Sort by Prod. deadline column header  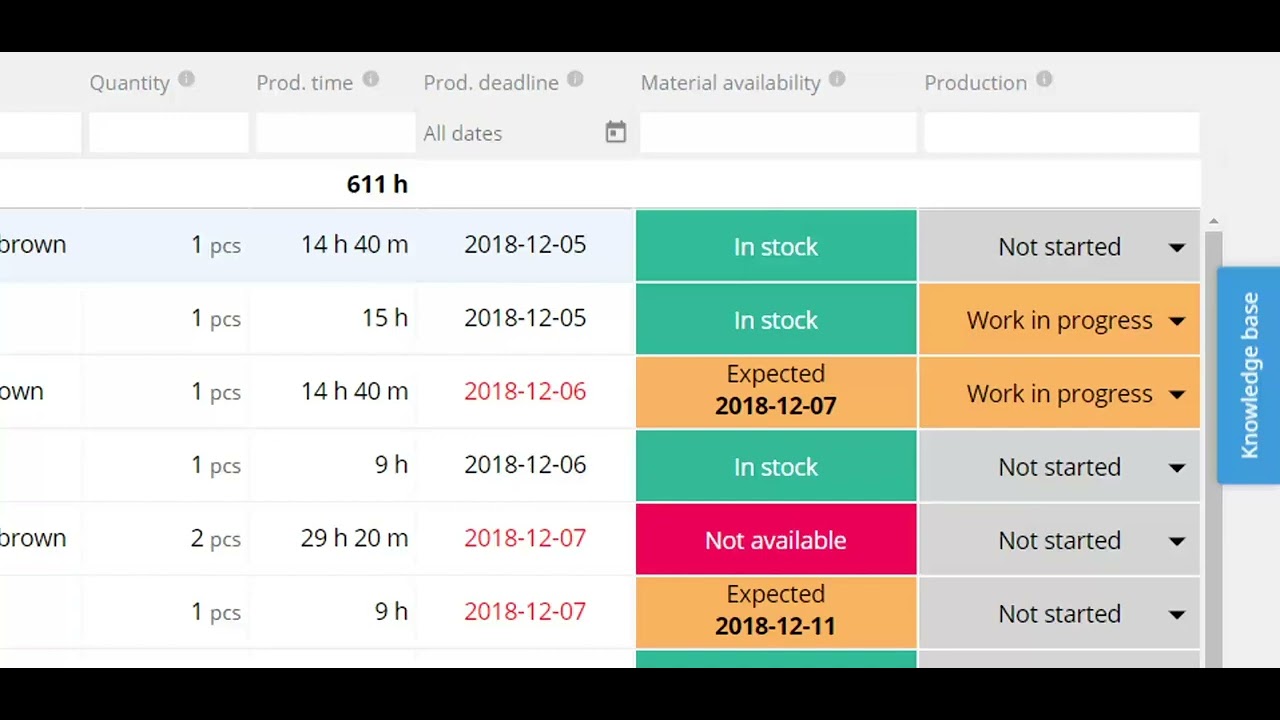coord(490,83)
